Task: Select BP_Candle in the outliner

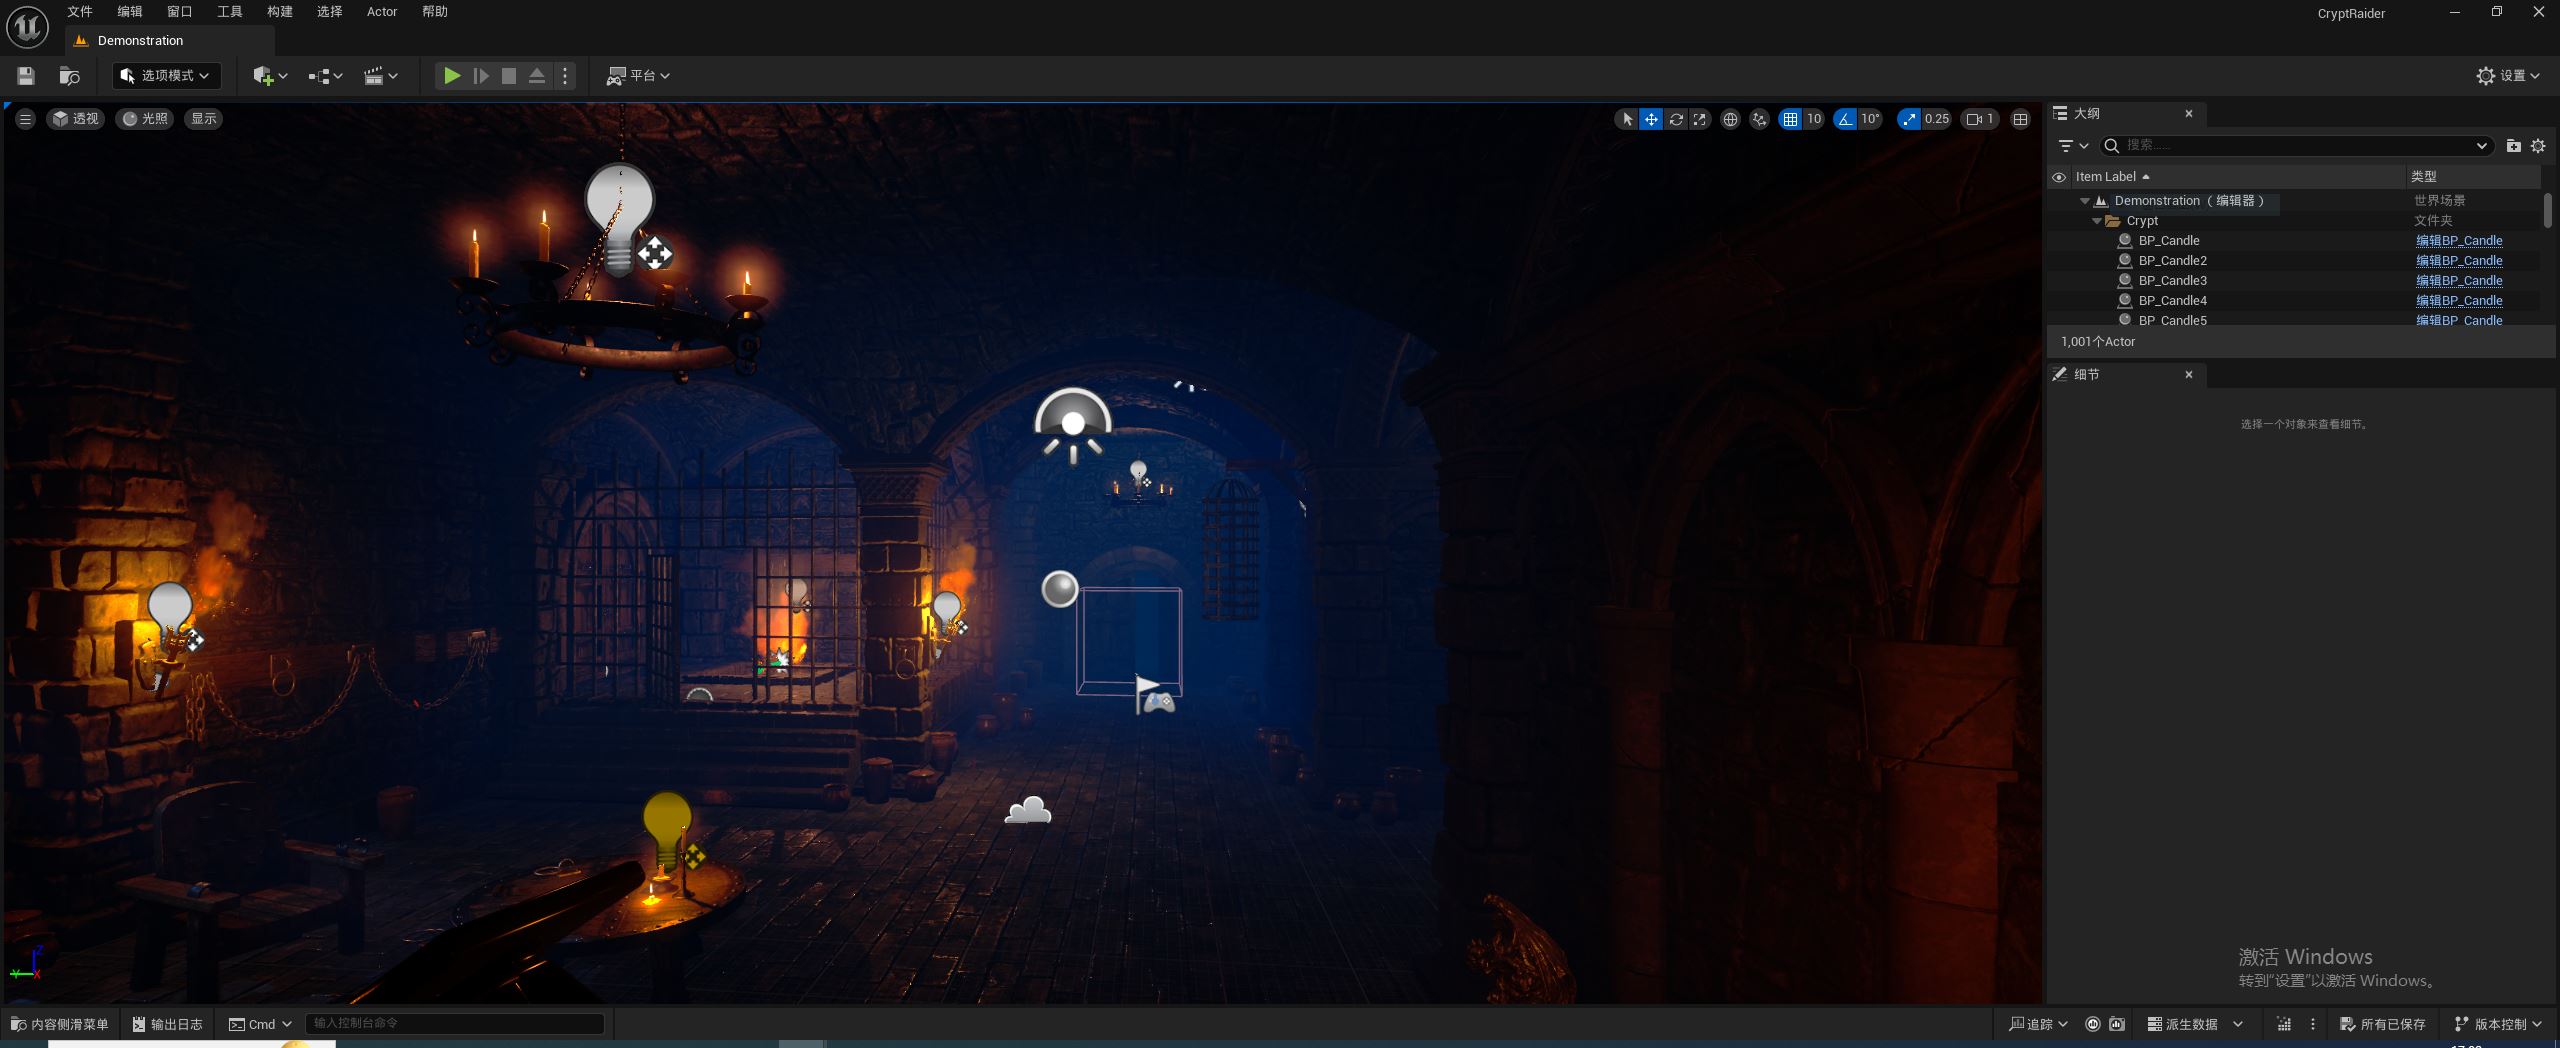Action: point(2168,241)
